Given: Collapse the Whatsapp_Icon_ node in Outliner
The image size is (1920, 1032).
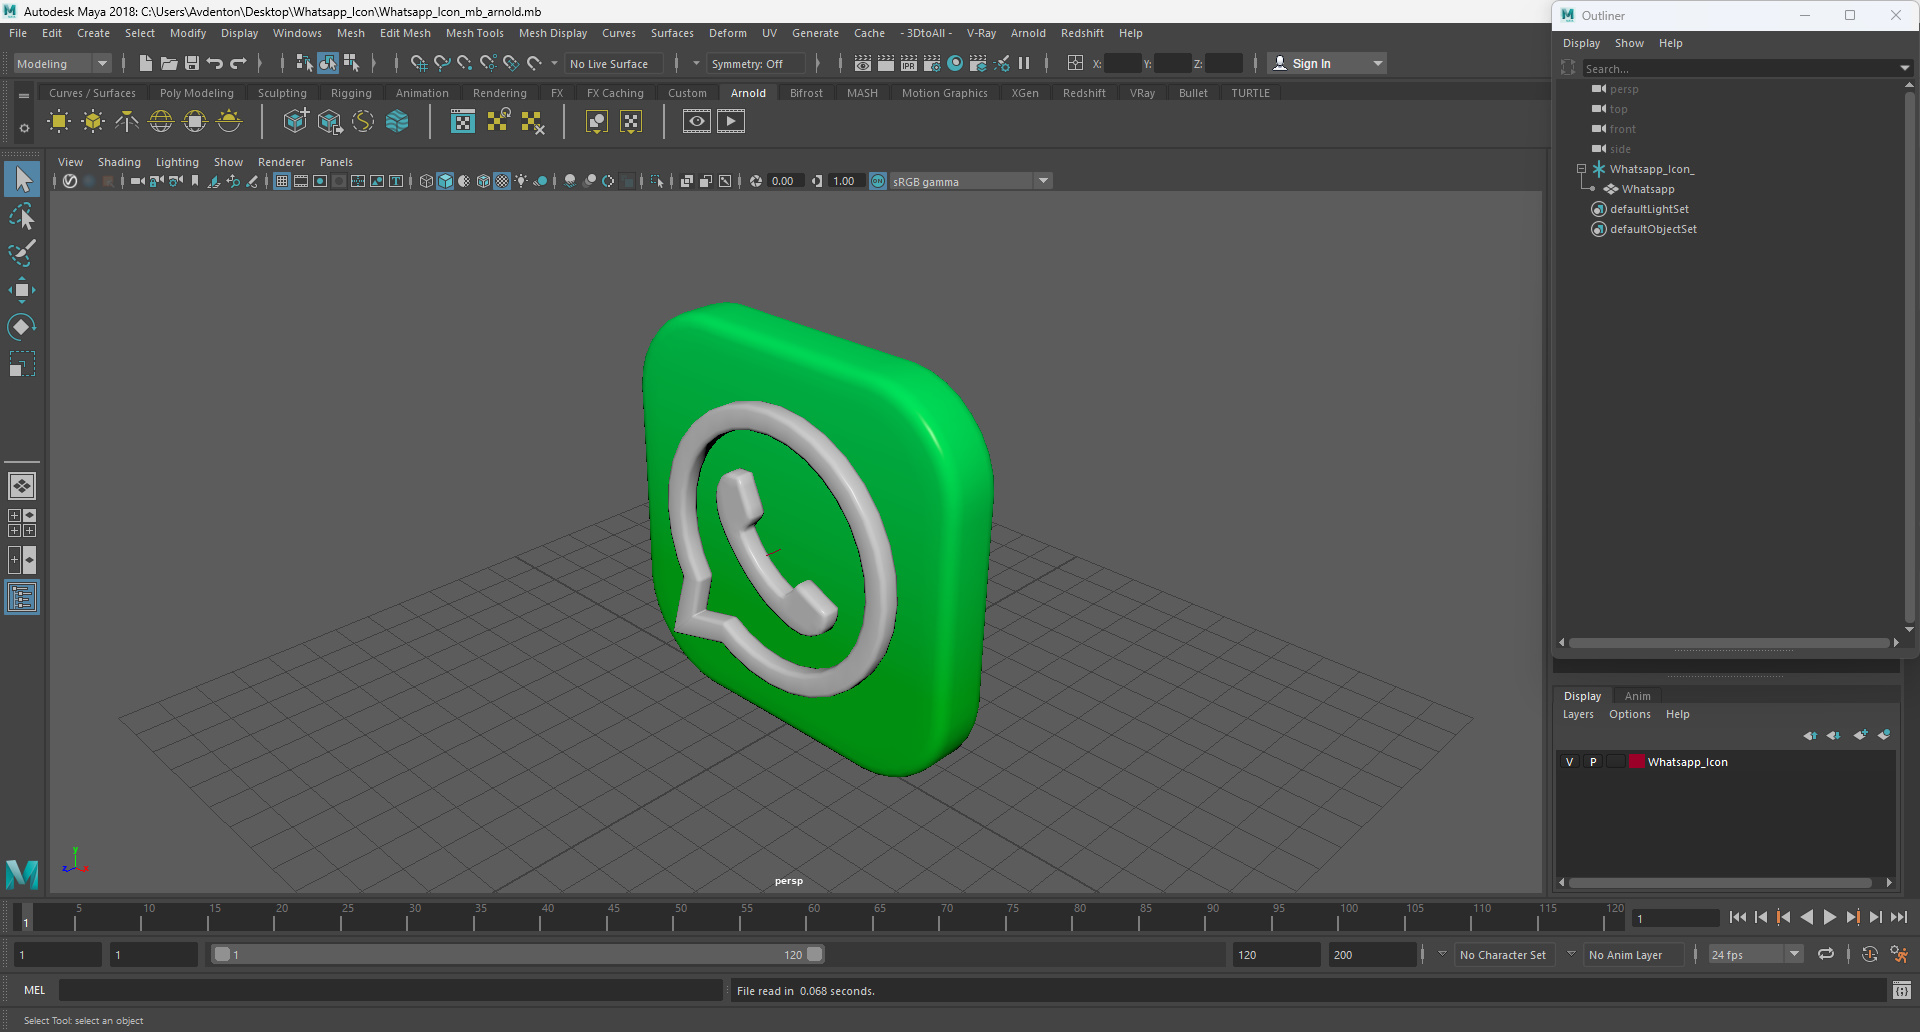Looking at the screenshot, I should coord(1582,169).
